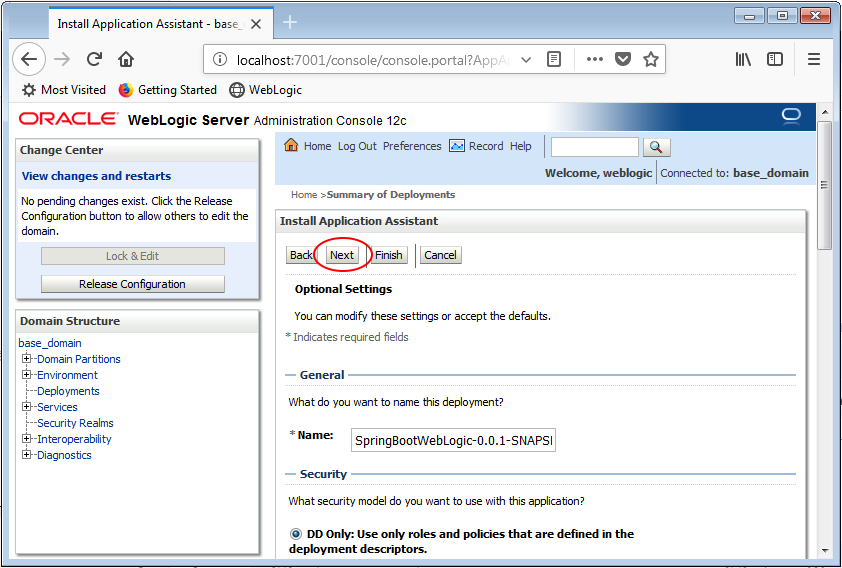Click Lock & Edit button
The width and height of the screenshot is (842, 568).
(x=133, y=256)
